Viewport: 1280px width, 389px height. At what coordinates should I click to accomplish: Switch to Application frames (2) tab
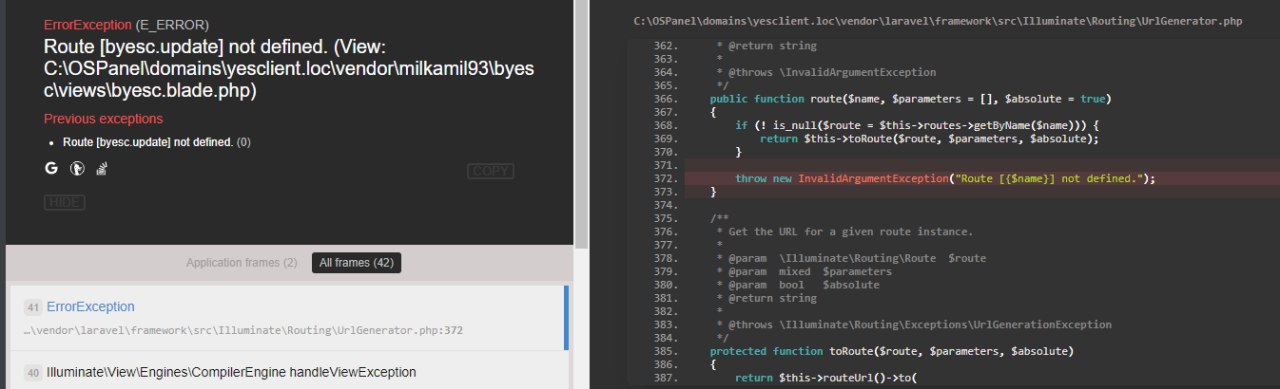(241, 263)
